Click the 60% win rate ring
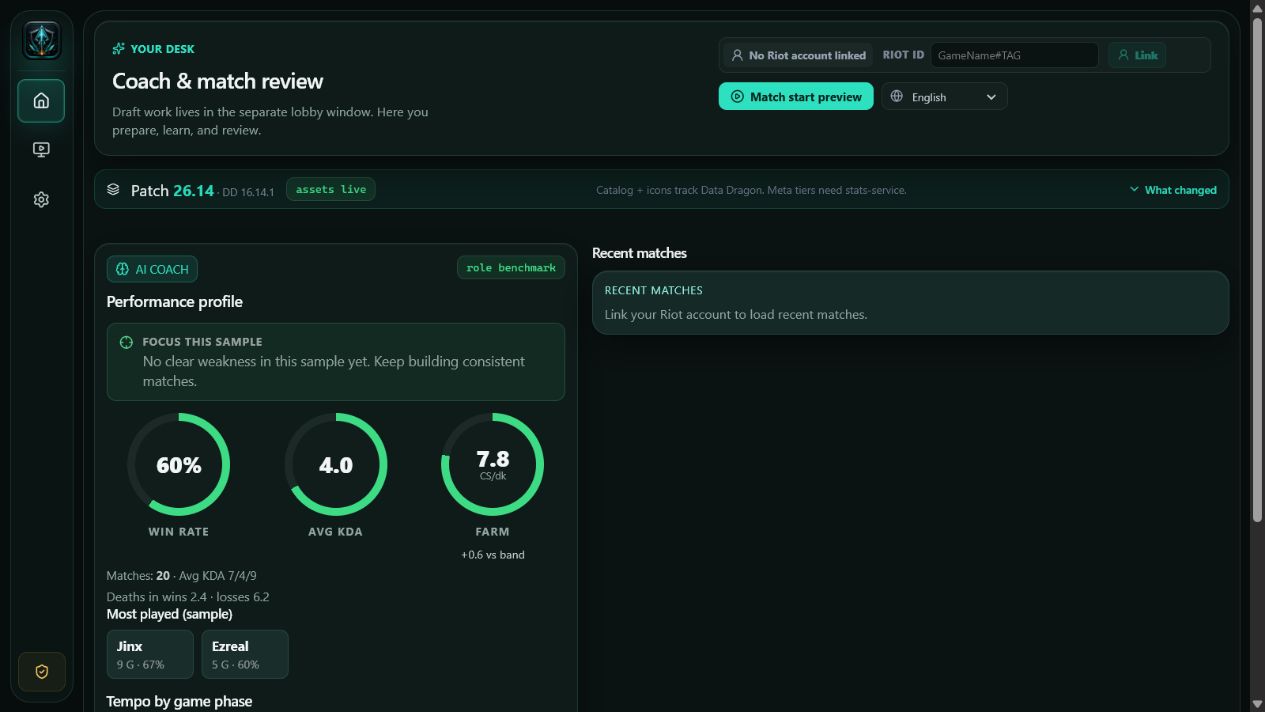This screenshot has width=1265, height=712. (x=179, y=465)
